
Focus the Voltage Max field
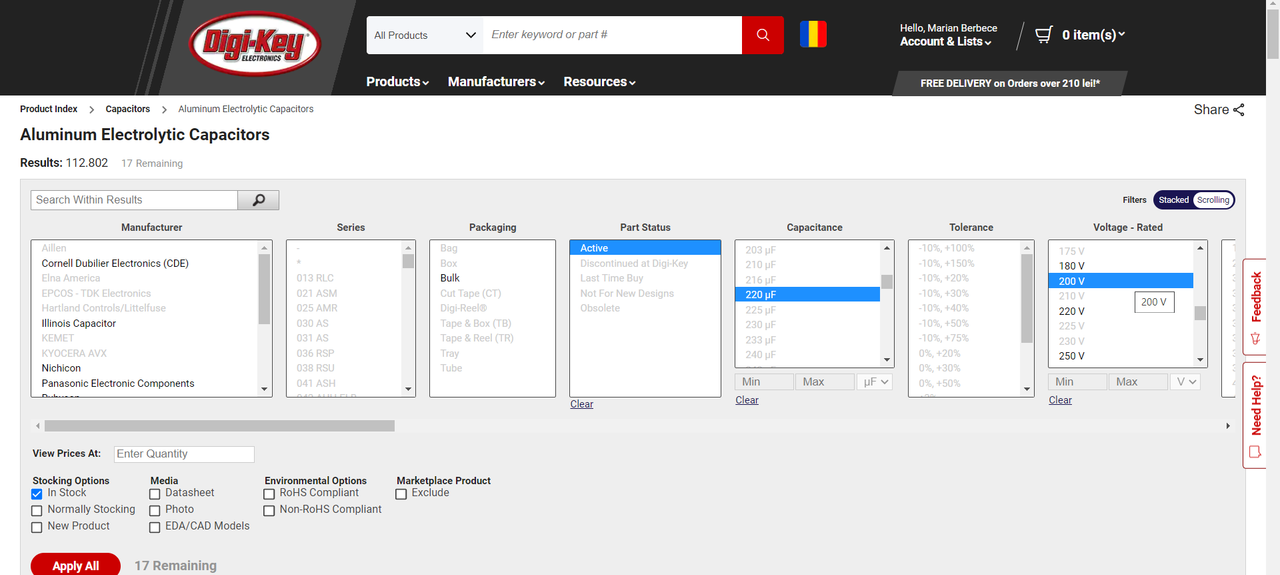coord(1139,382)
